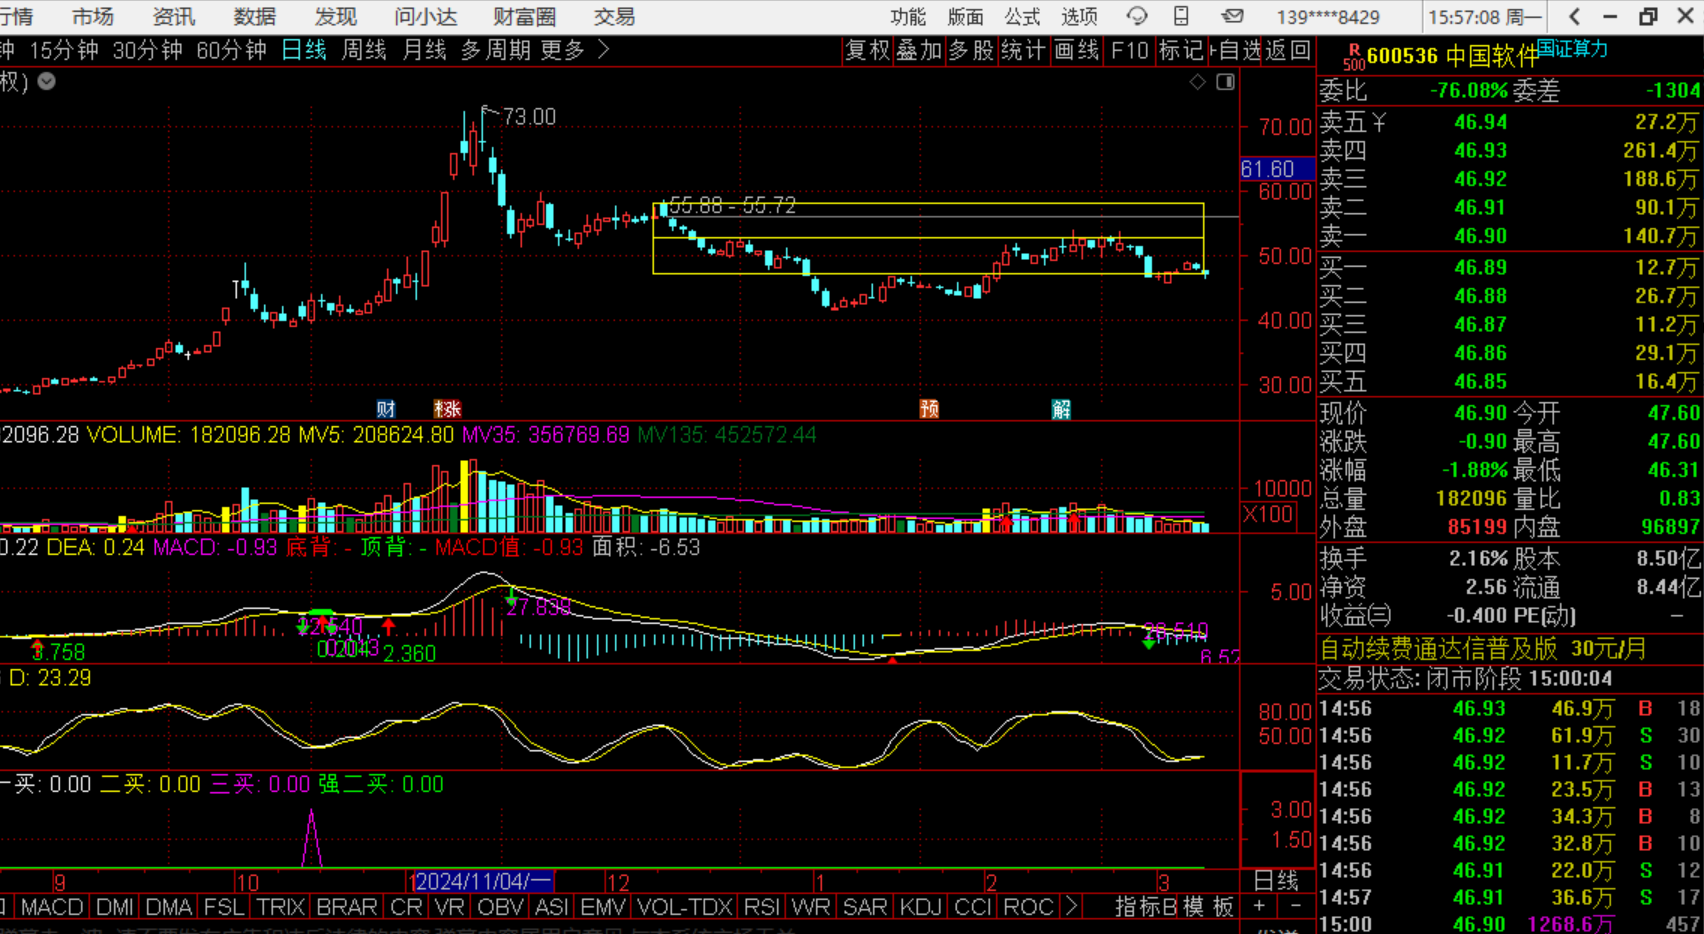The image size is (1704, 934).
Task: Open the 功能 menu
Action: click(908, 16)
